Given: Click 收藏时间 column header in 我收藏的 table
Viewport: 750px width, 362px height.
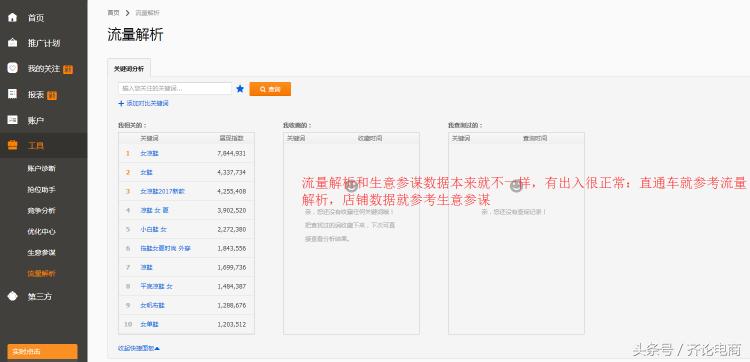Looking at the screenshot, I should tap(370, 138).
